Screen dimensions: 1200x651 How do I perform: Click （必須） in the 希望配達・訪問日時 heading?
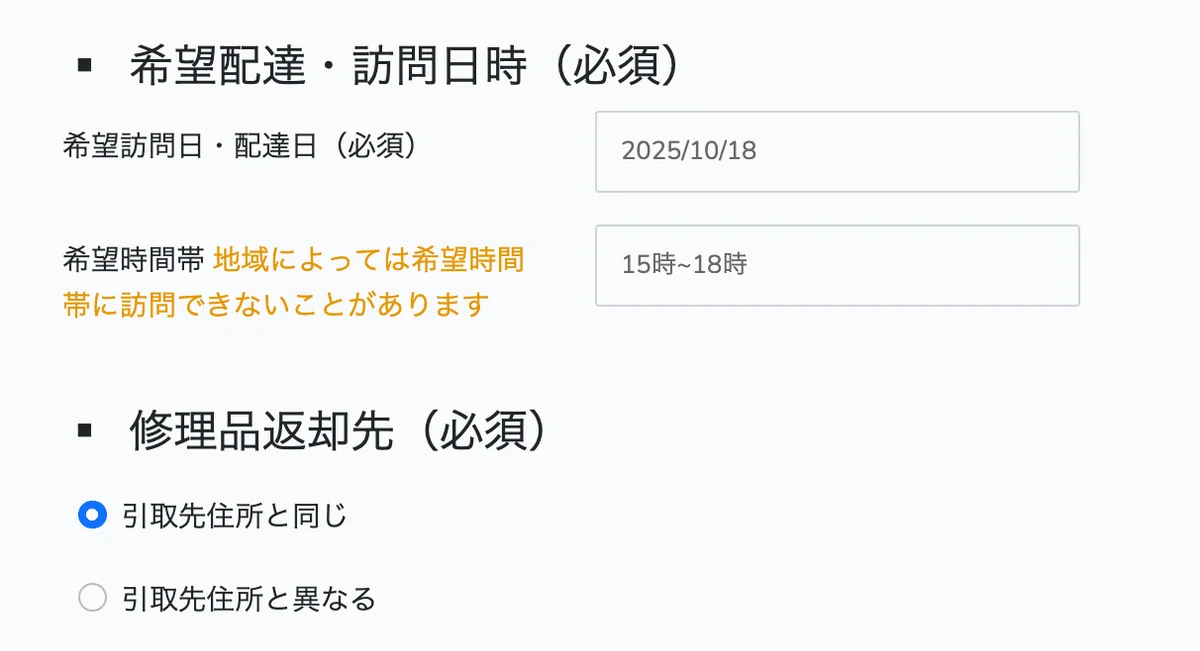[x=619, y=68]
